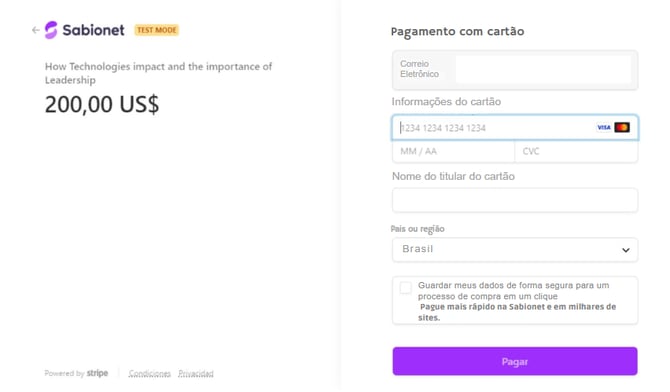
Task: Click the Powered by text in footer
Action: 64,374
